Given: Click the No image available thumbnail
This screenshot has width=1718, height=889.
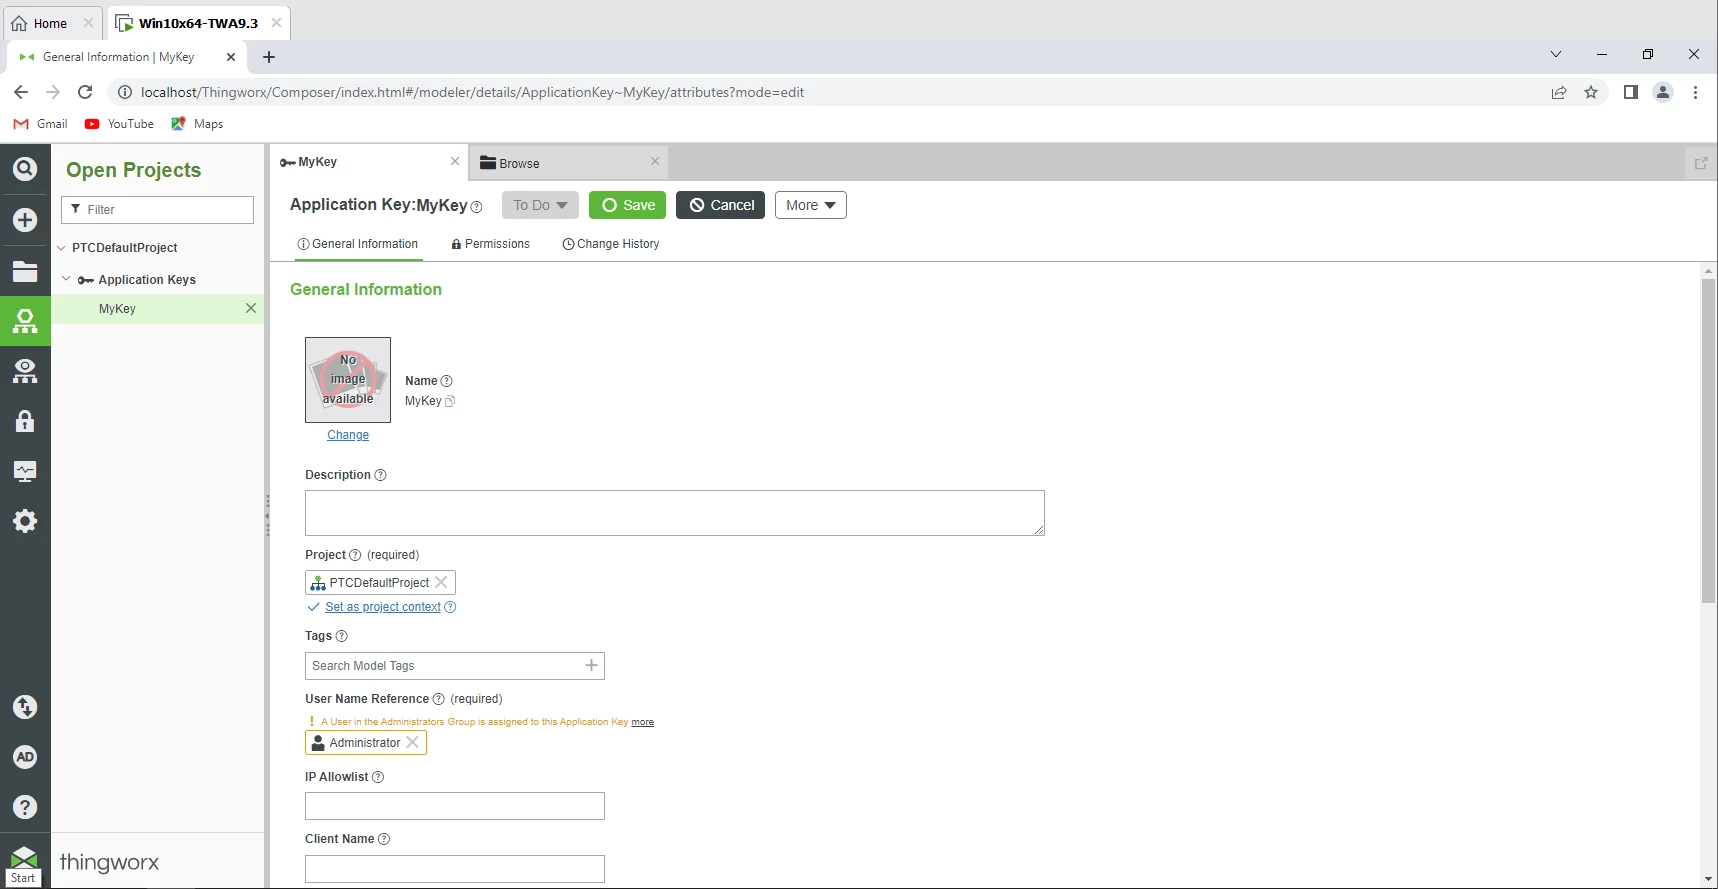Looking at the screenshot, I should [348, 380].
